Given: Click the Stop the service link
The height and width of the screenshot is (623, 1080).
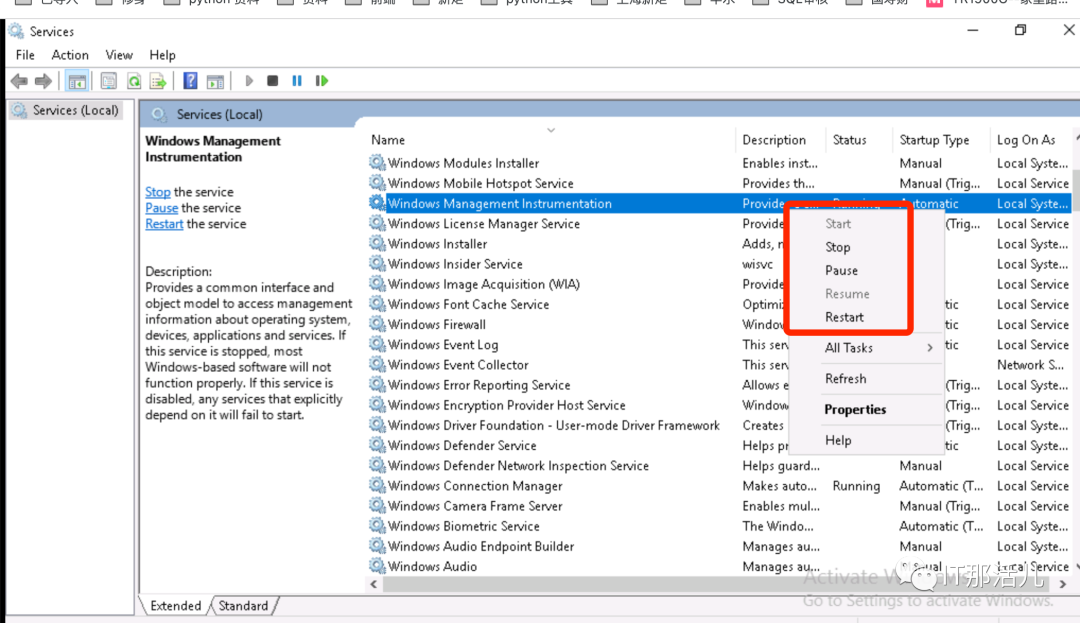Looking at the screenshot, I should pyautogui.click(x=158, y=192).
